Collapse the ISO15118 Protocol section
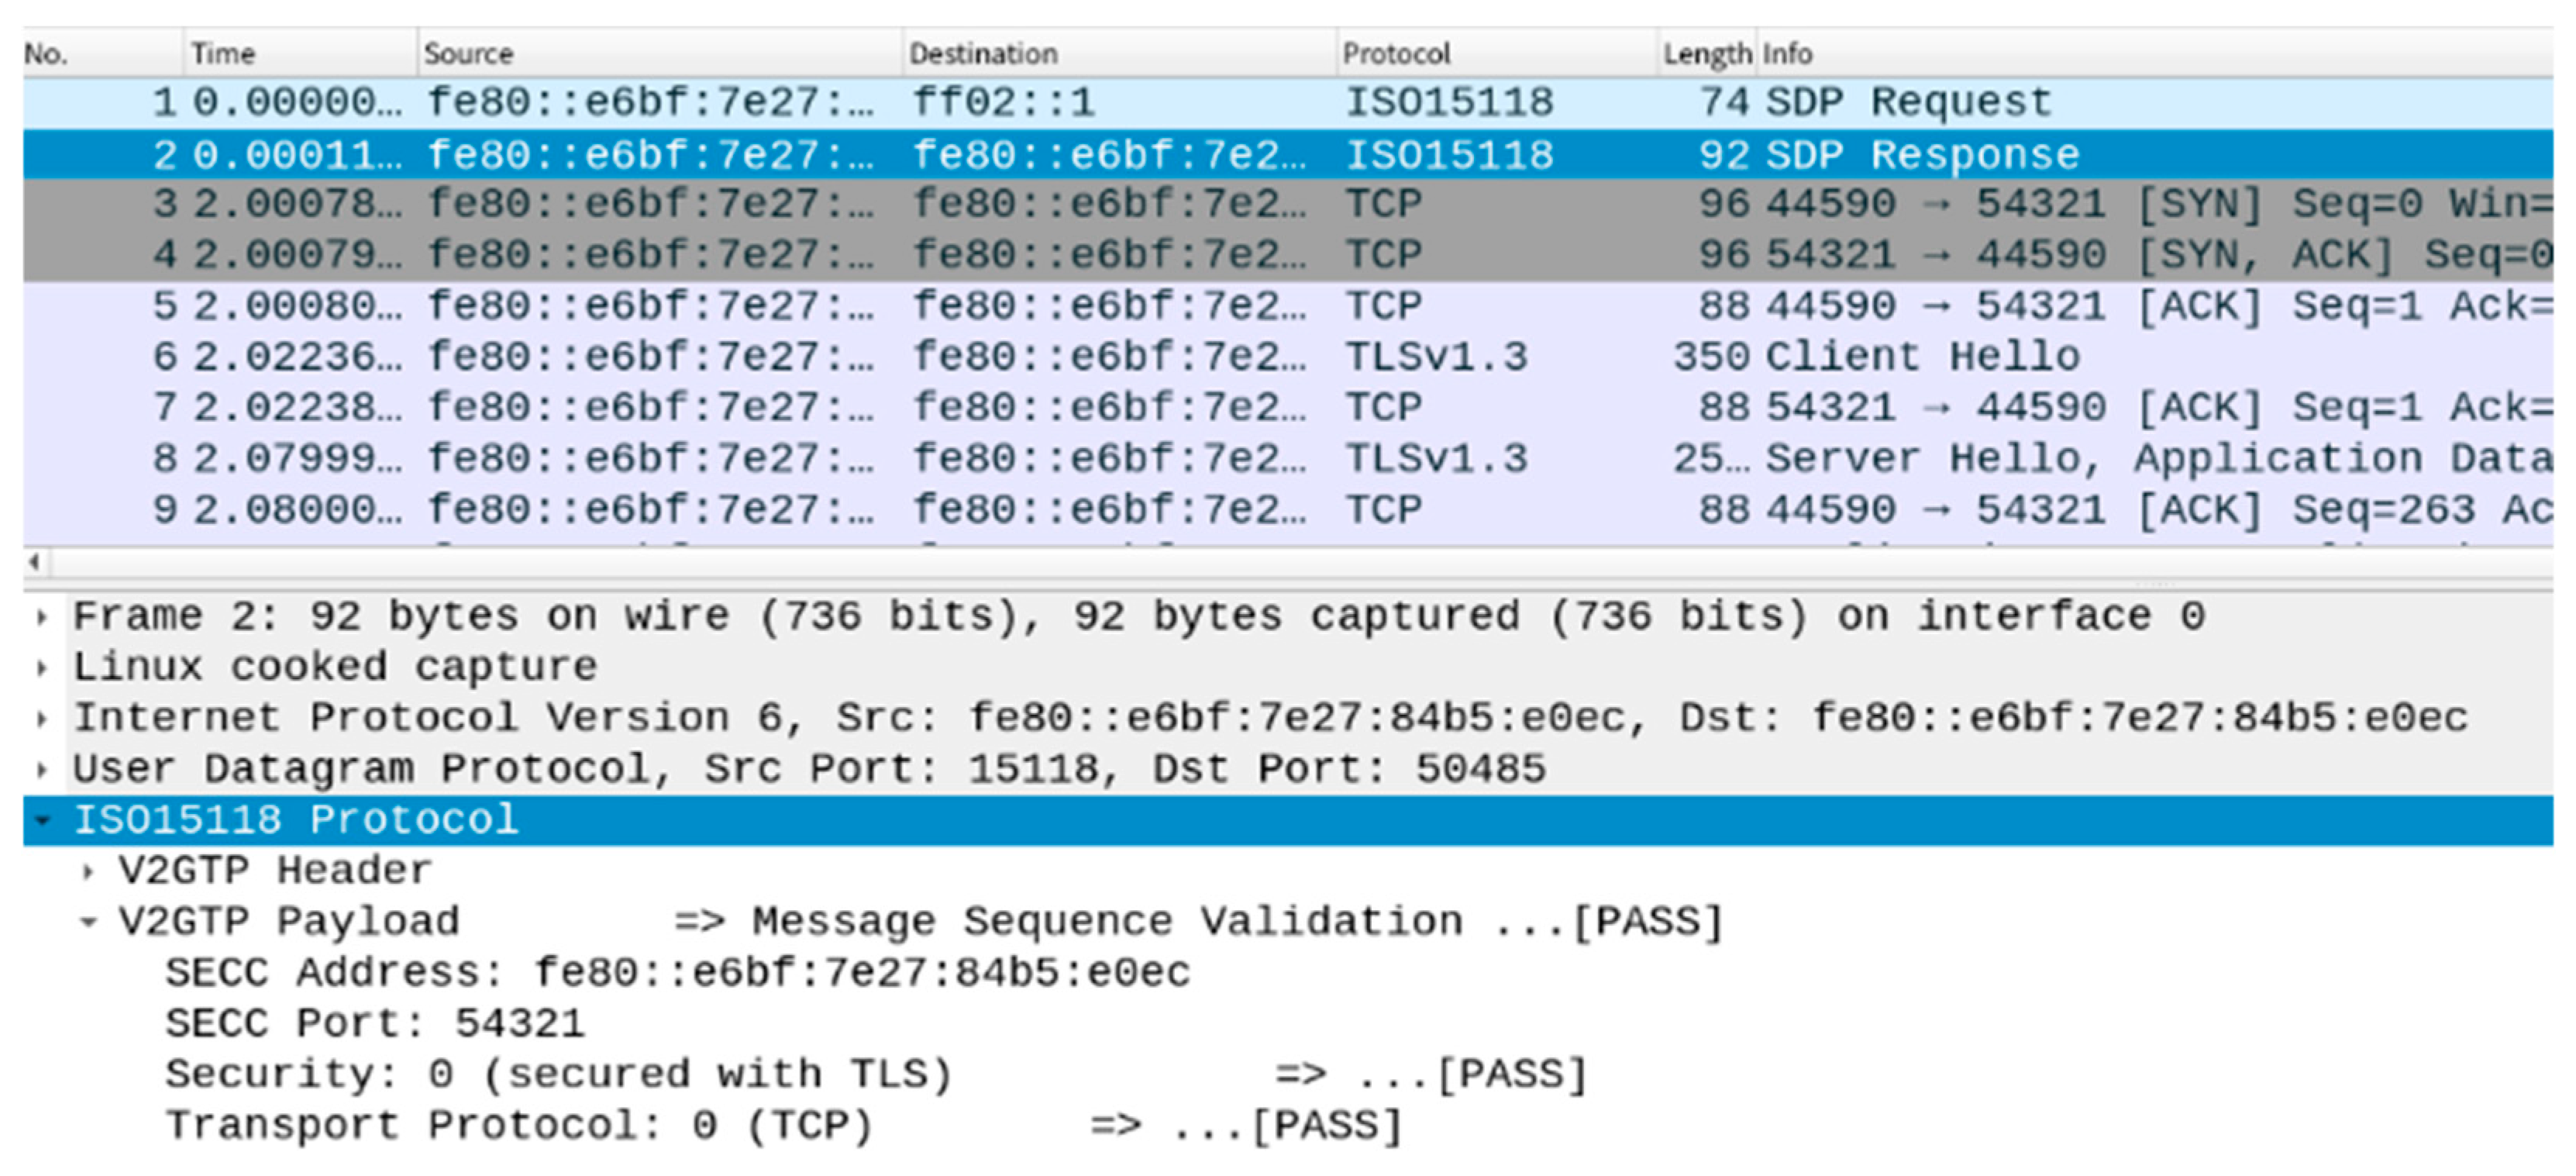 click(41, 821)
